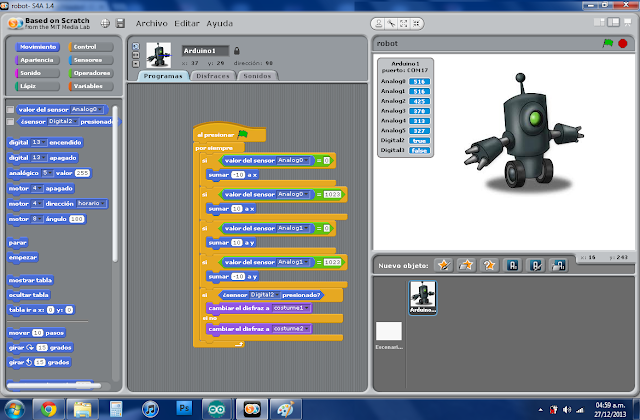Paint a new Arduino object
This screenshot has height=420, width=640.
(x=536, y=265)
